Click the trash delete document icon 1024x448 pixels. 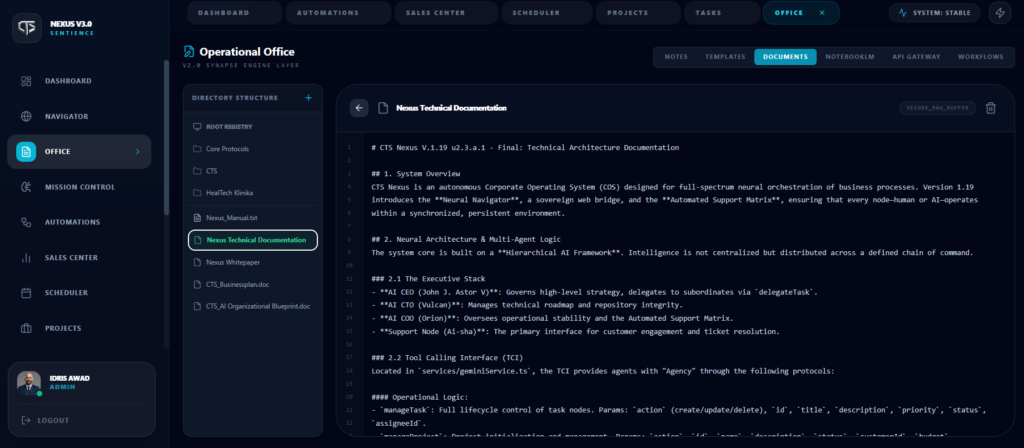990,108
